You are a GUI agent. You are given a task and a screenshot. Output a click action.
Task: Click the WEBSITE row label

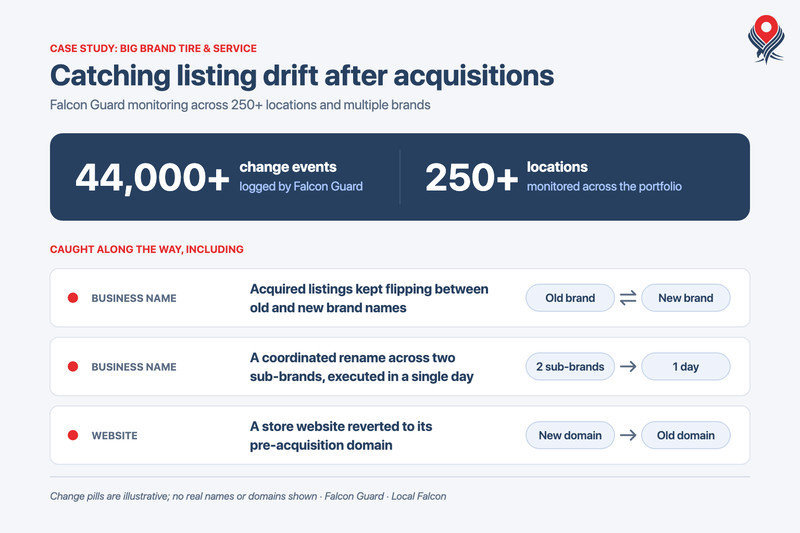[x=114, y=436]
